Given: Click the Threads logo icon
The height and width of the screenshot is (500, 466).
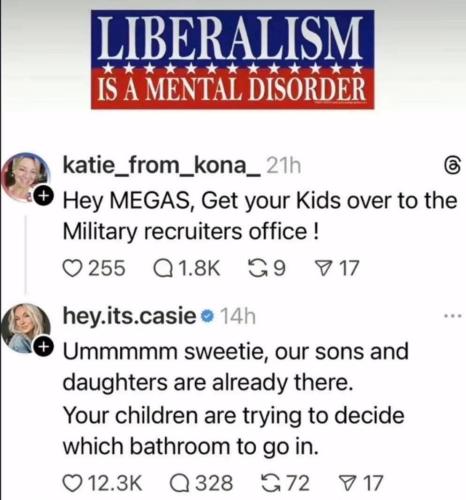Looking at the screenshot, I should click(453, 166).
